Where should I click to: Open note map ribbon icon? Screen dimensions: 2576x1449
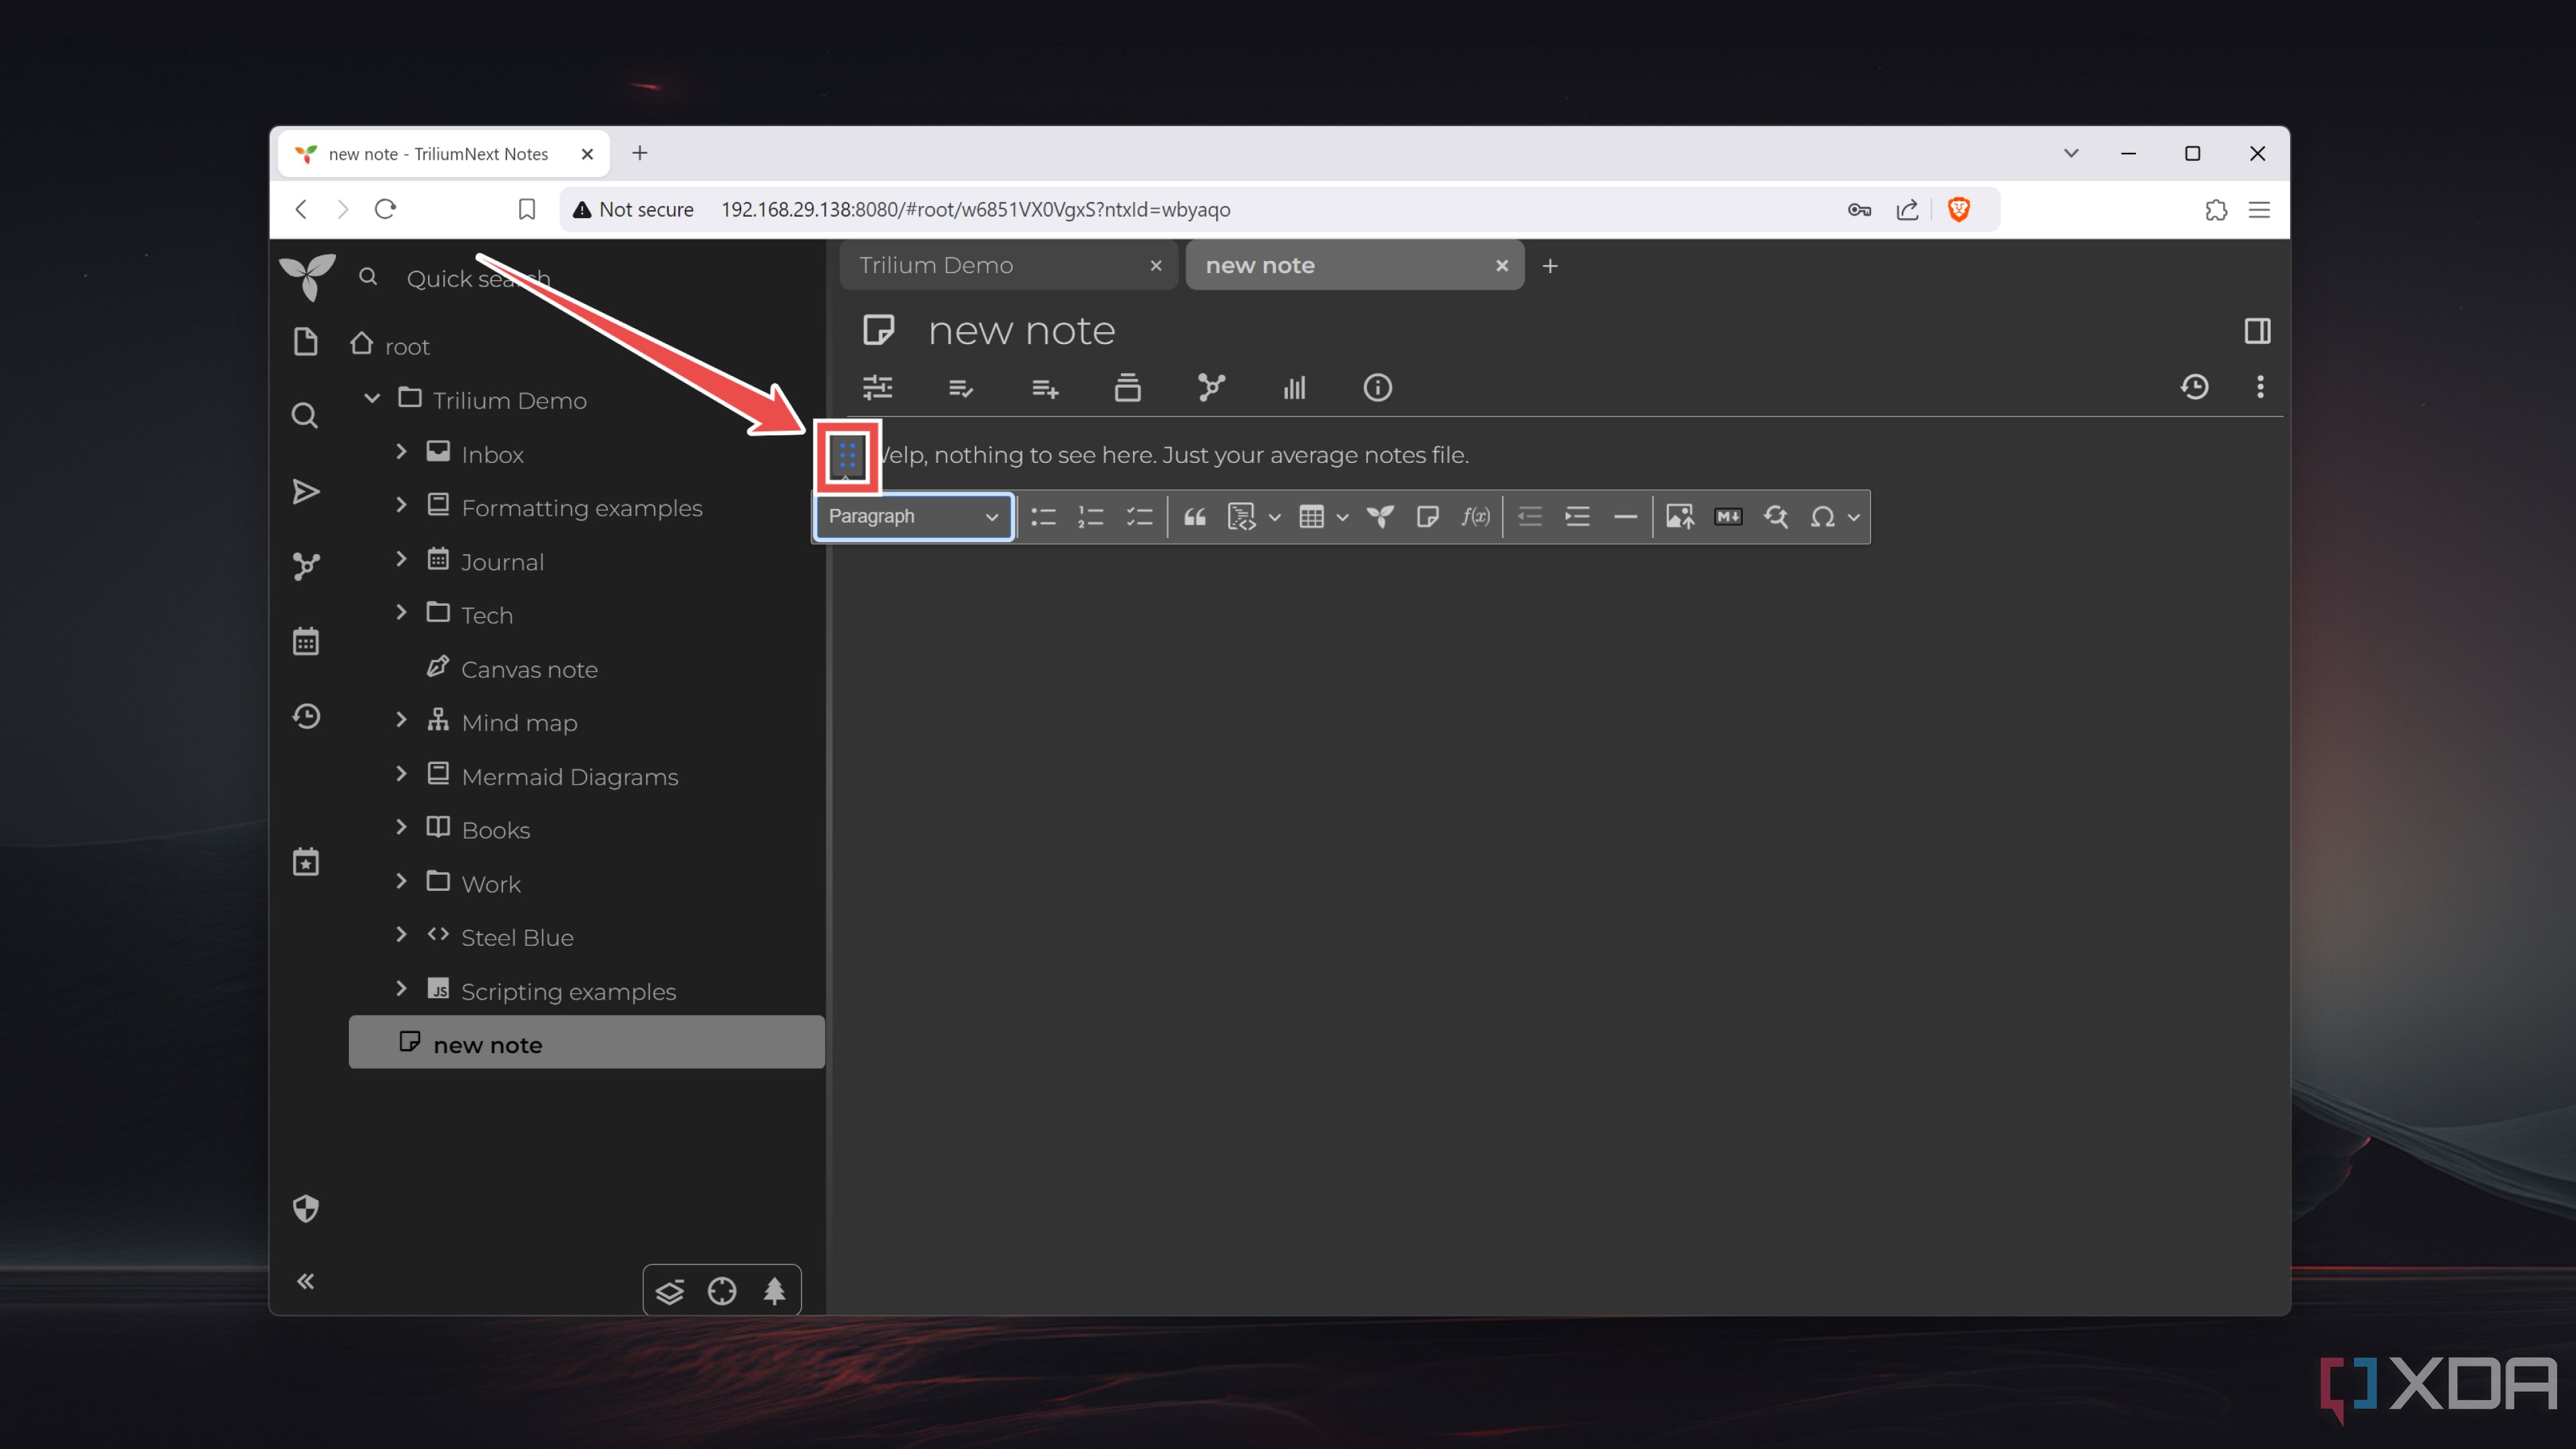pos(1211,387)
